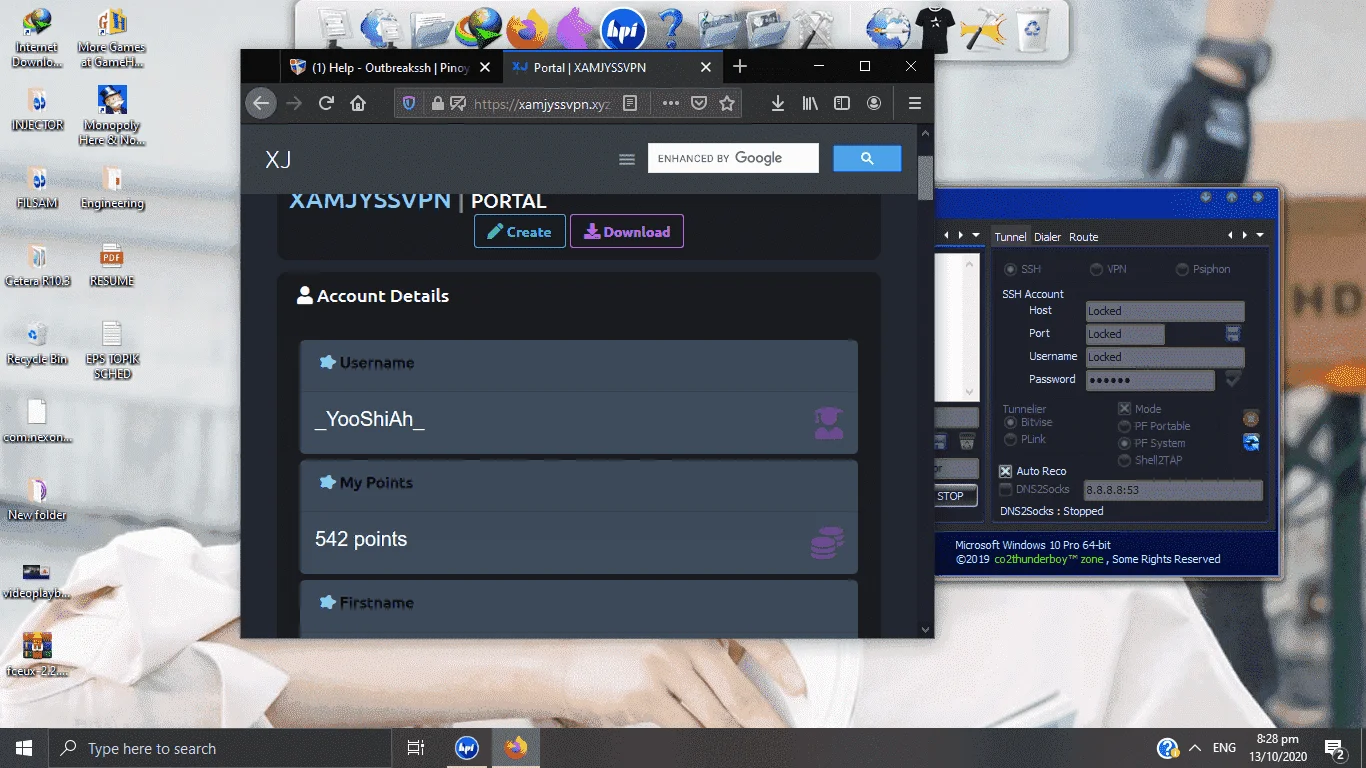Click the blue refresh icon beside PF System

click(x=1251, y=442)
